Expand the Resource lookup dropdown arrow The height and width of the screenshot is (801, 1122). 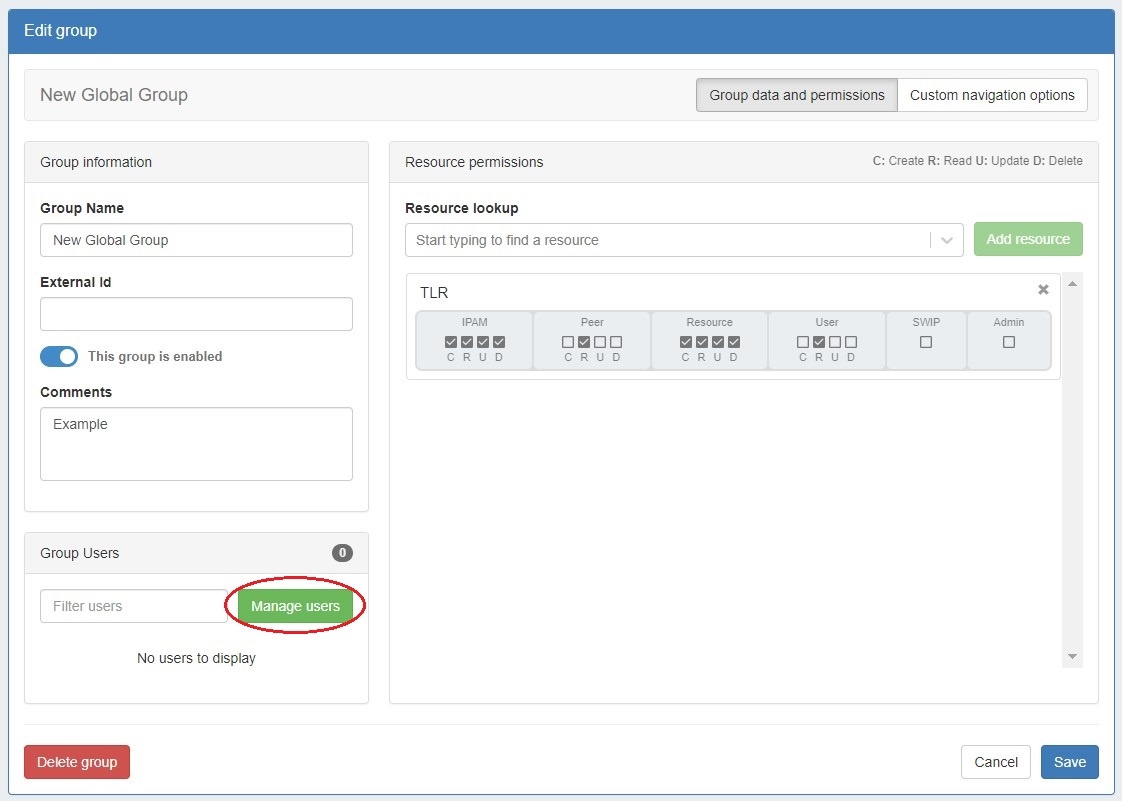946,241
